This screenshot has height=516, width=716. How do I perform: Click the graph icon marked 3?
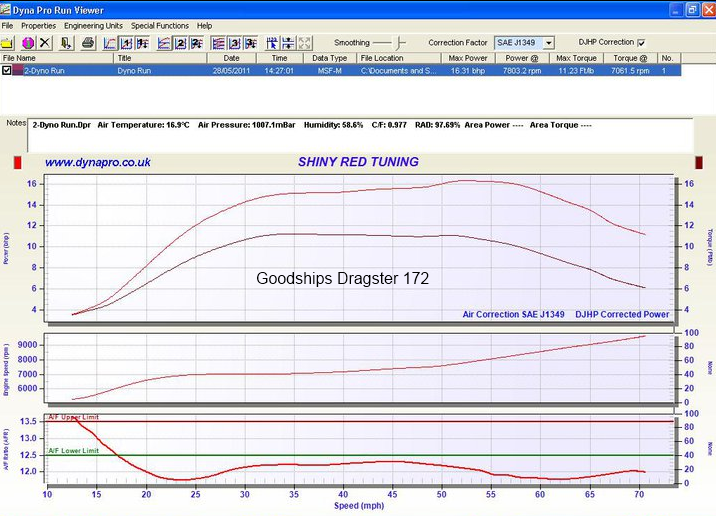pyautogui.click(x=235, y=43)
